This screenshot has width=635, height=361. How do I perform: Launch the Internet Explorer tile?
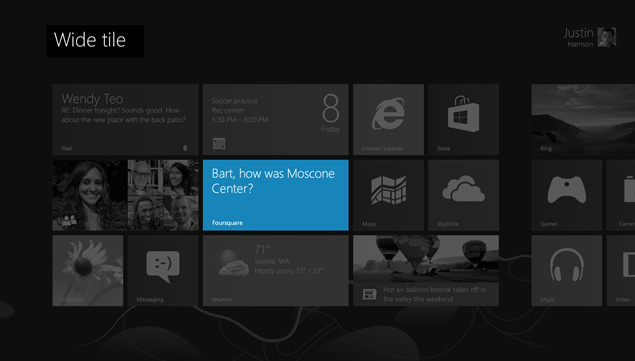pyautogui.click(x=388, y=120)
